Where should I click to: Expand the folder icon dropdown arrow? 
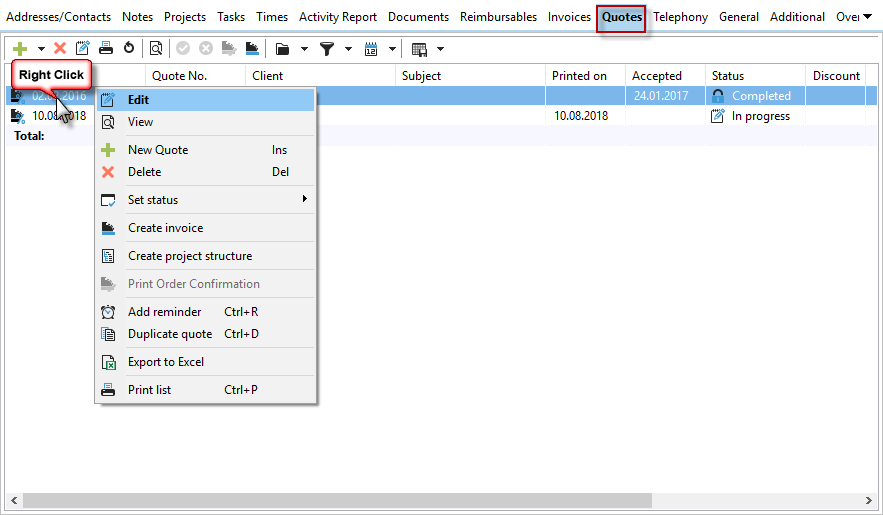click(x=304, y=49)
